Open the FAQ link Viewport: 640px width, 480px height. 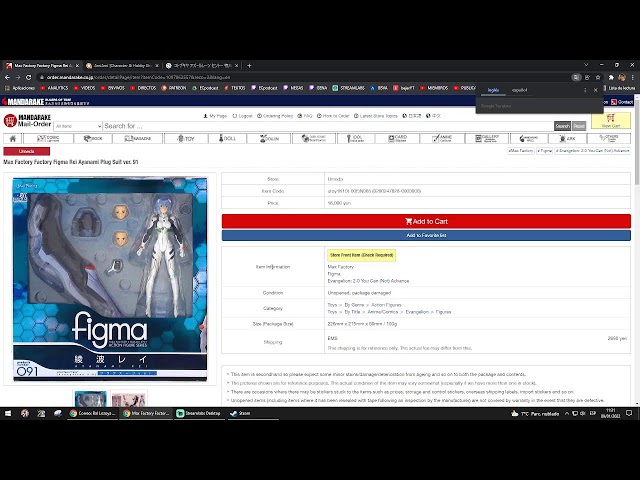pyautogui.click(x=305, y=116)
